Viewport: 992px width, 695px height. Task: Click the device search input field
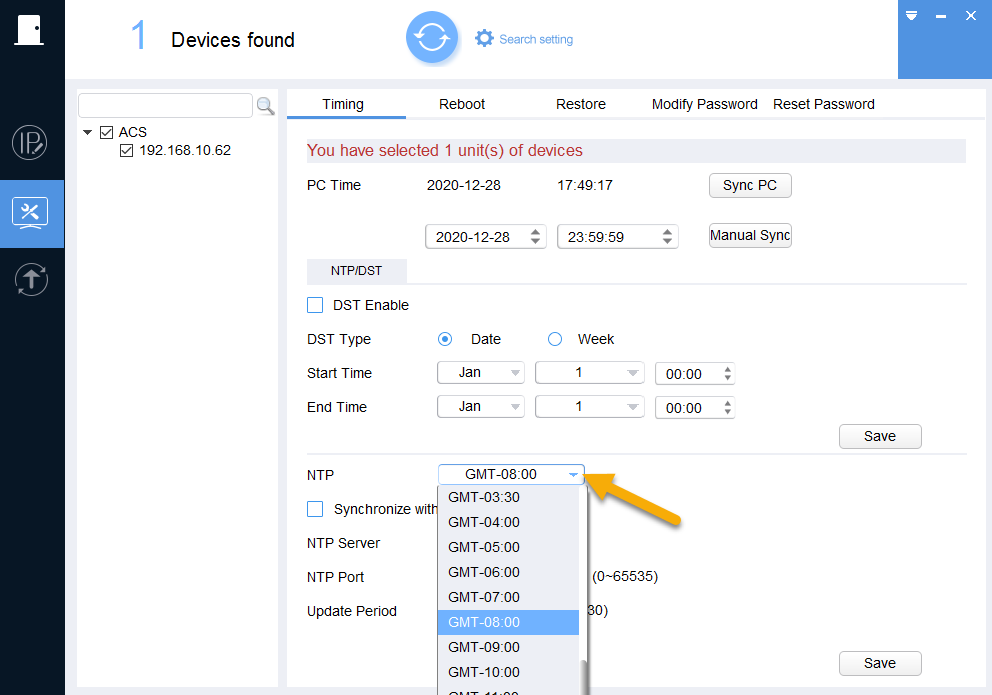click(x=165, y=106)
